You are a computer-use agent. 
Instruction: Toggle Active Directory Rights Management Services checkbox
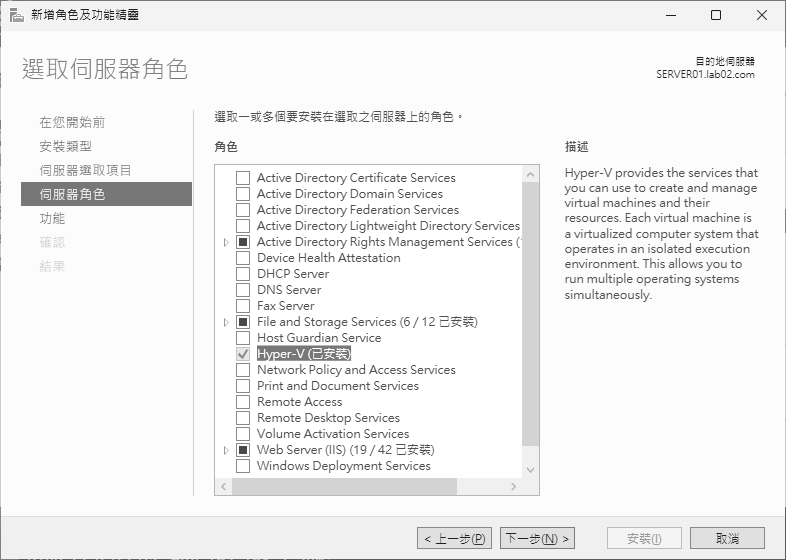tap(243, 242)
